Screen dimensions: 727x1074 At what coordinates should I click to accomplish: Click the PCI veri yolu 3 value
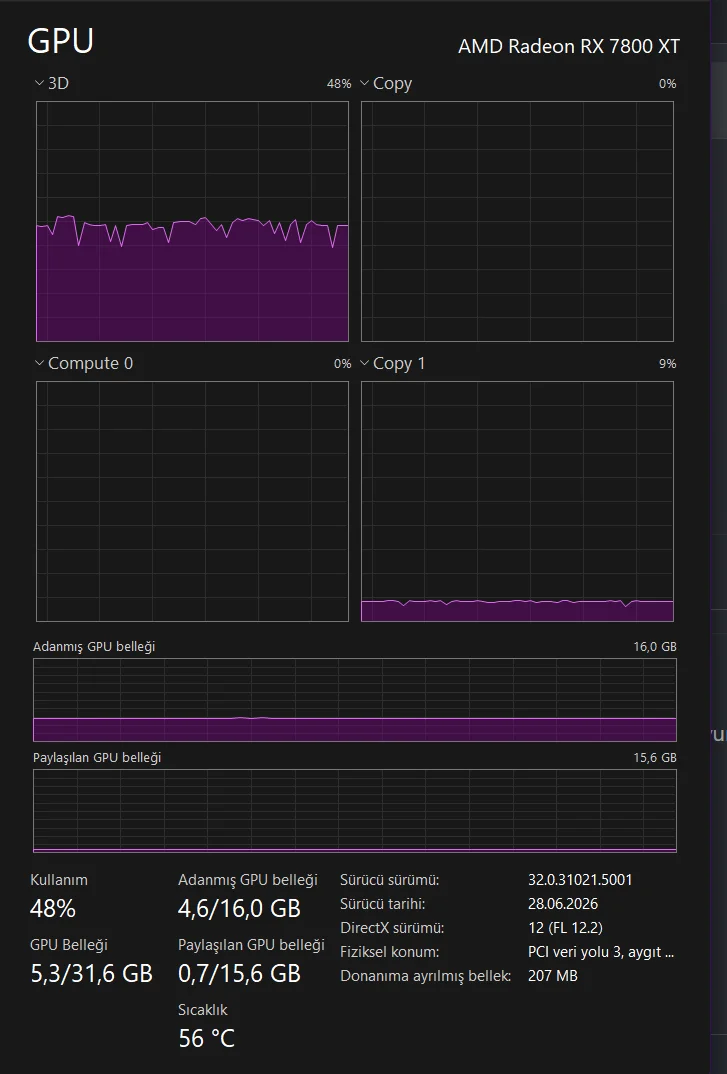coord(601,952)
